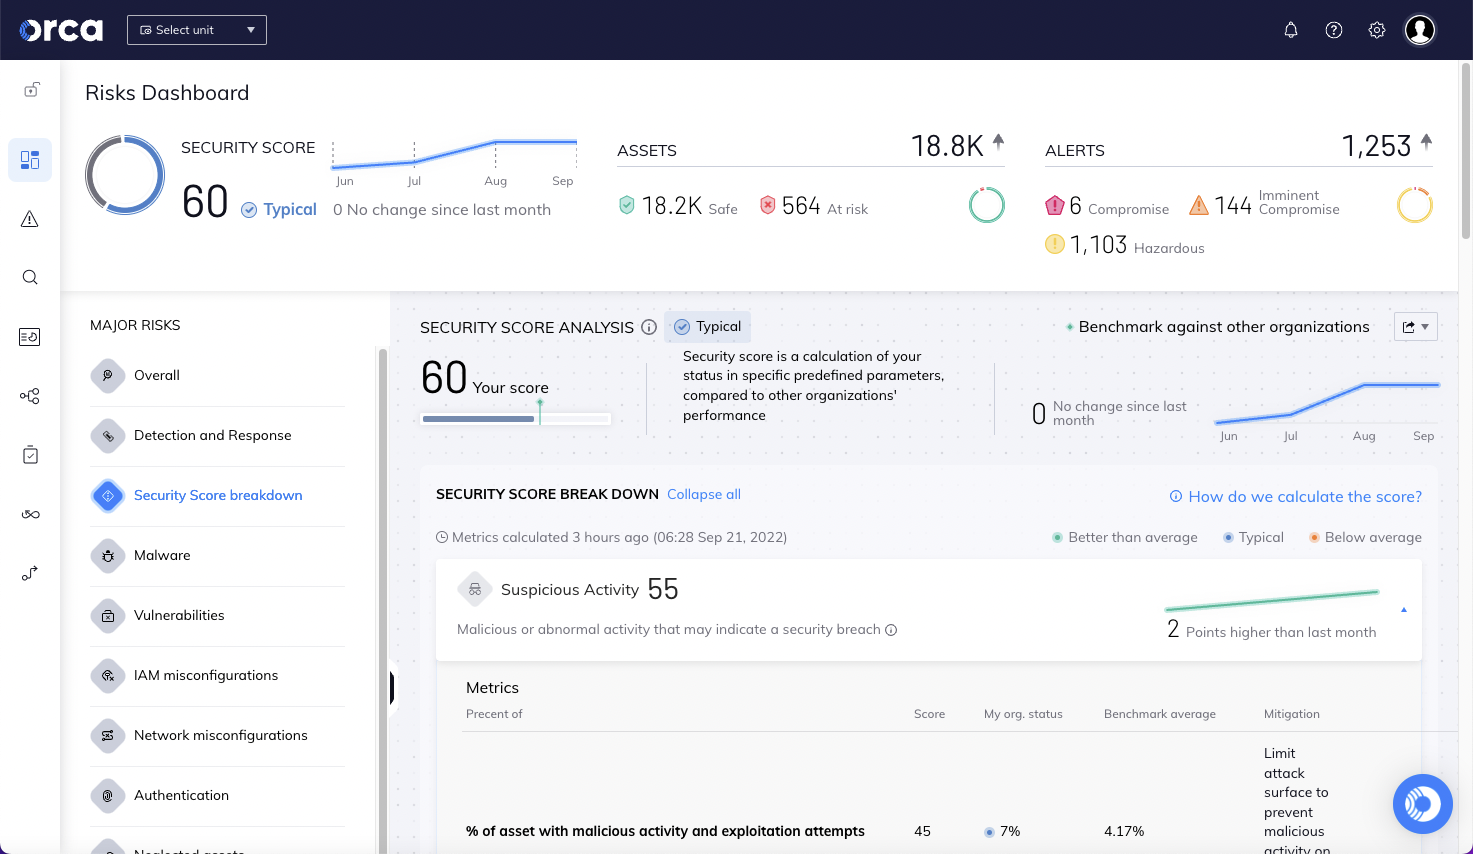Viewport: 1473px width, 854px height.
Task: Click the notification bell icon
Action: click(x=1290, y=29)
